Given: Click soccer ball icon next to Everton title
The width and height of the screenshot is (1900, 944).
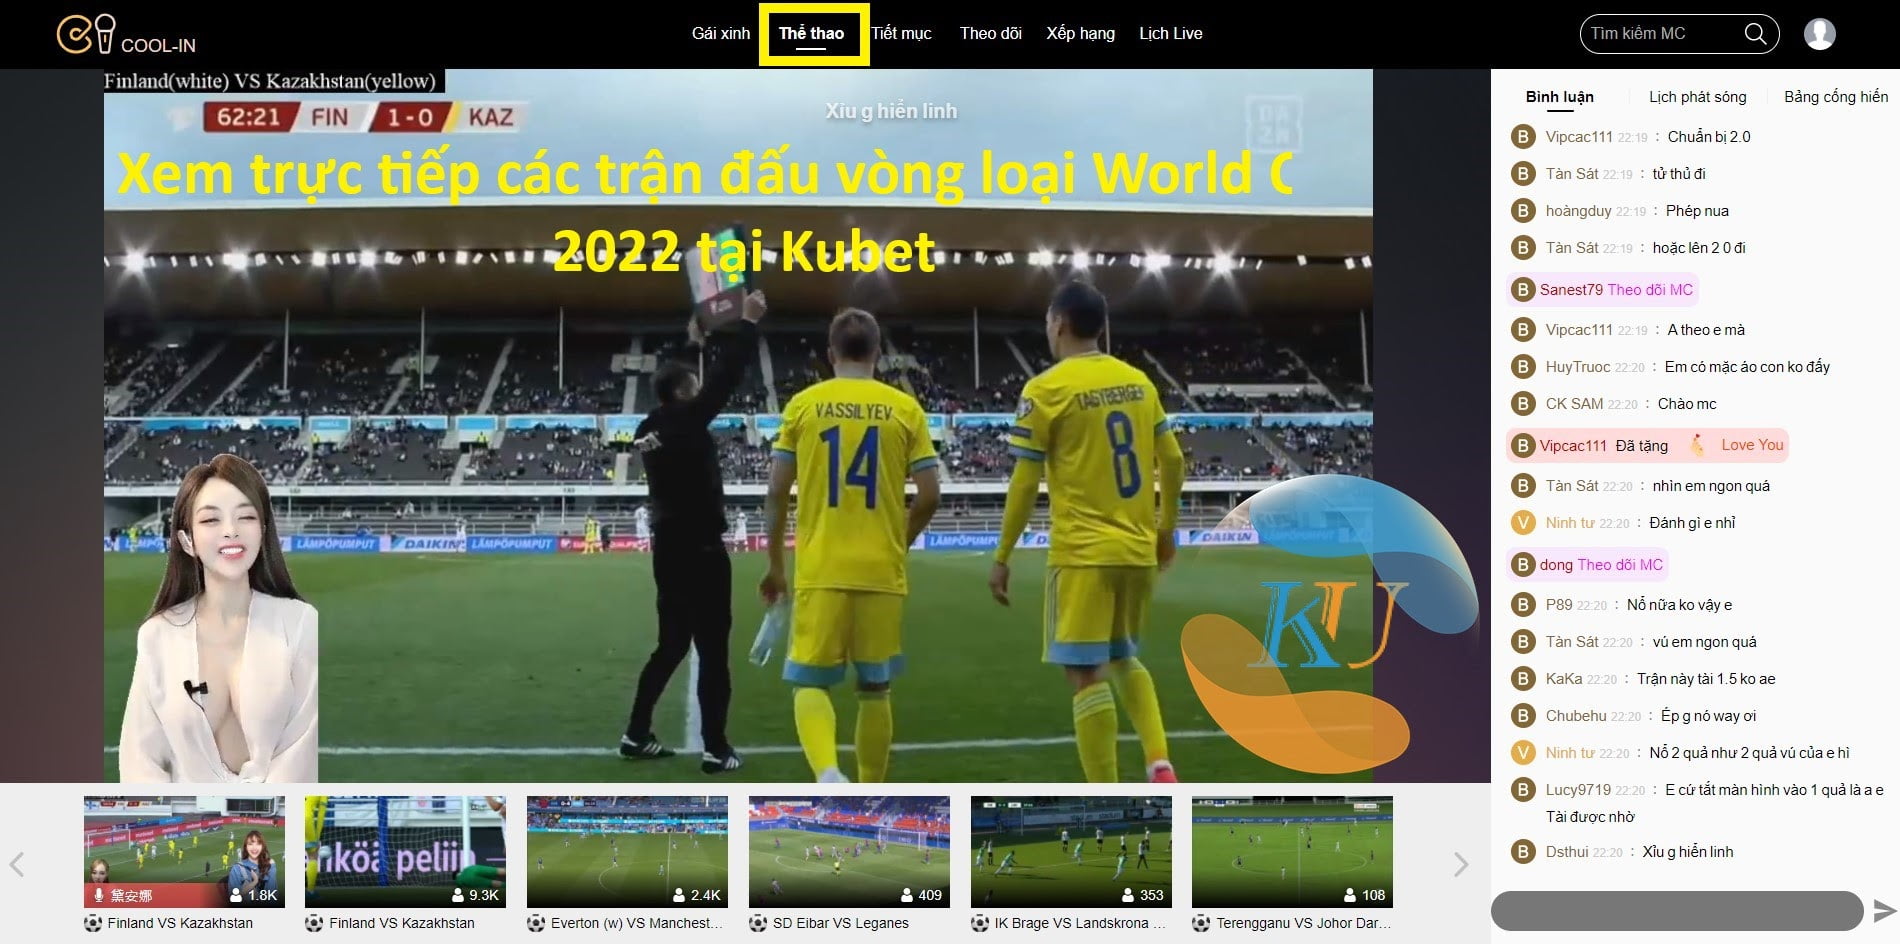Looking at the screenshot, I should [x=536, y=923].
